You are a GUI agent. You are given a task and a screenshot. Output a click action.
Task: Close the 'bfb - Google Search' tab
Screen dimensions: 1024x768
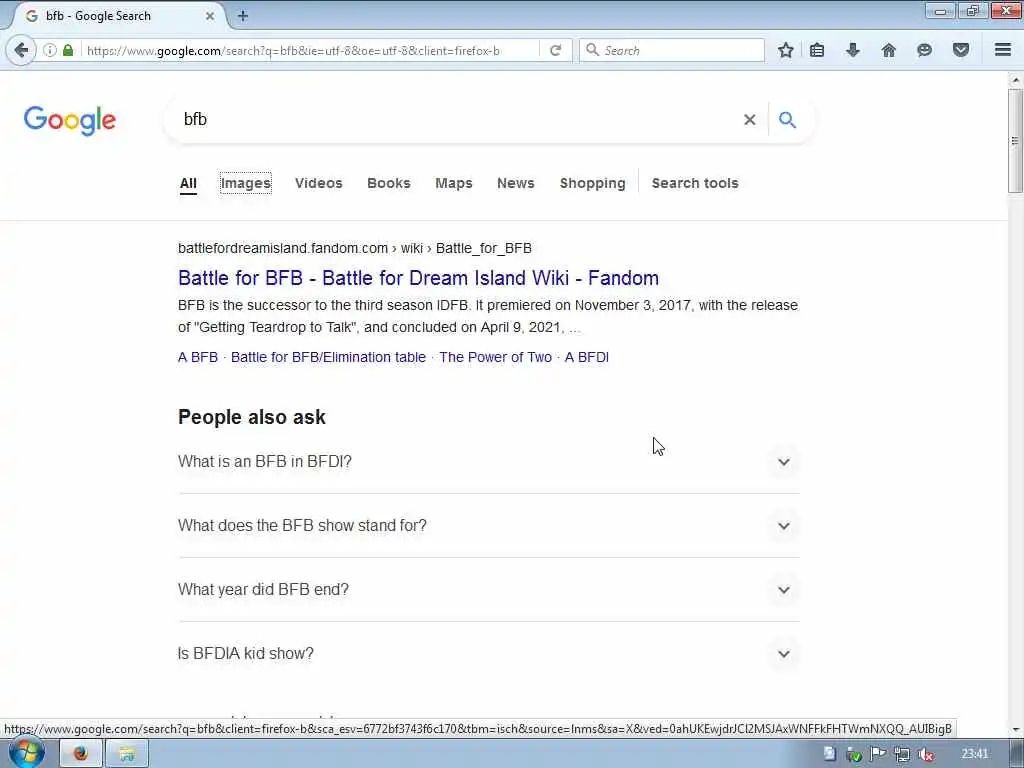(210, 16)
